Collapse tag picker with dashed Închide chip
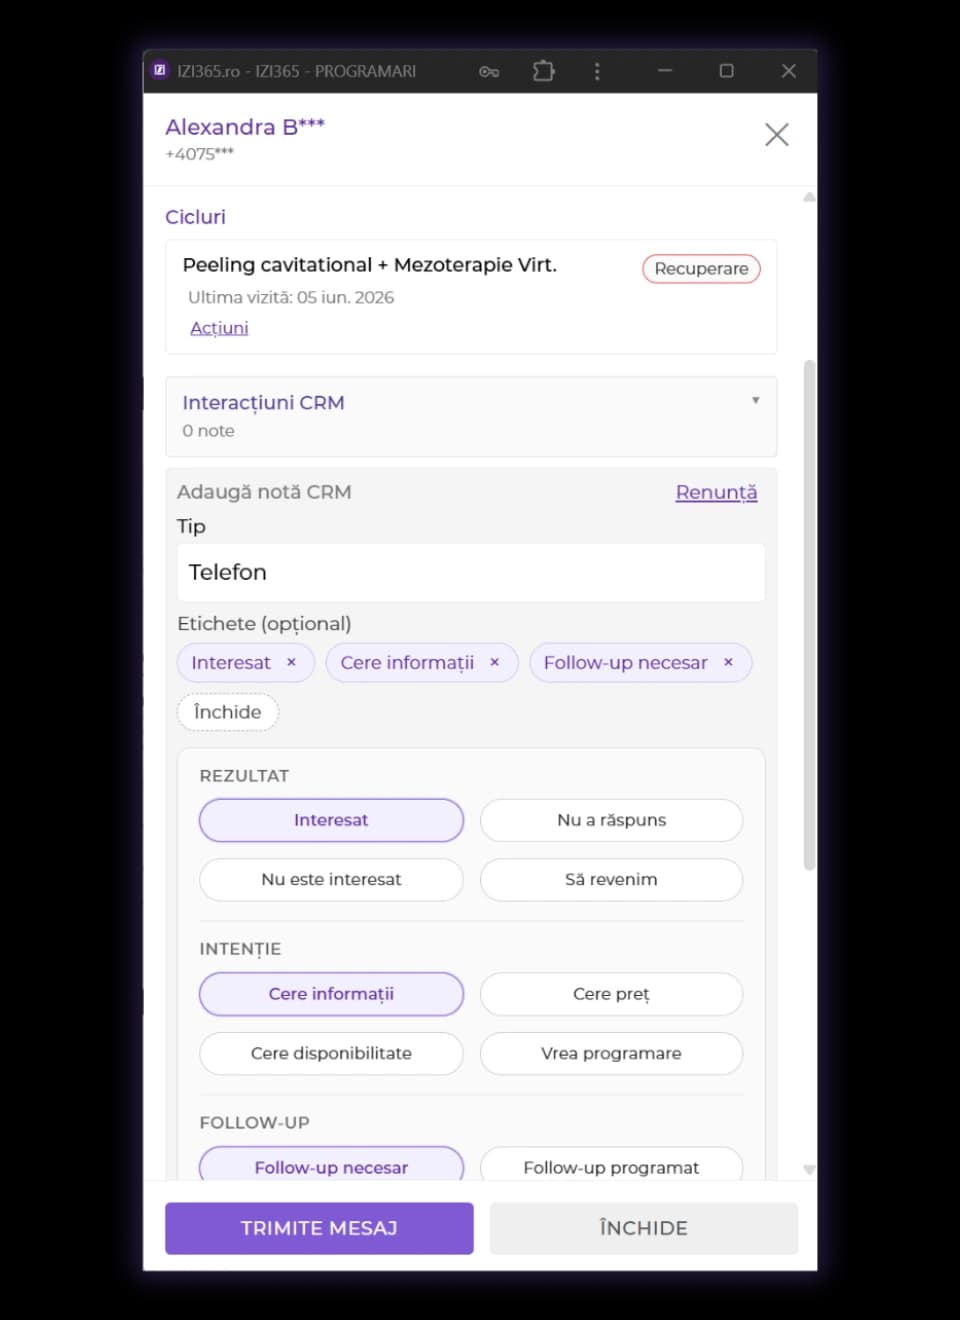Viewport: 960px width, 1320px height. click(x=227, y=712)
